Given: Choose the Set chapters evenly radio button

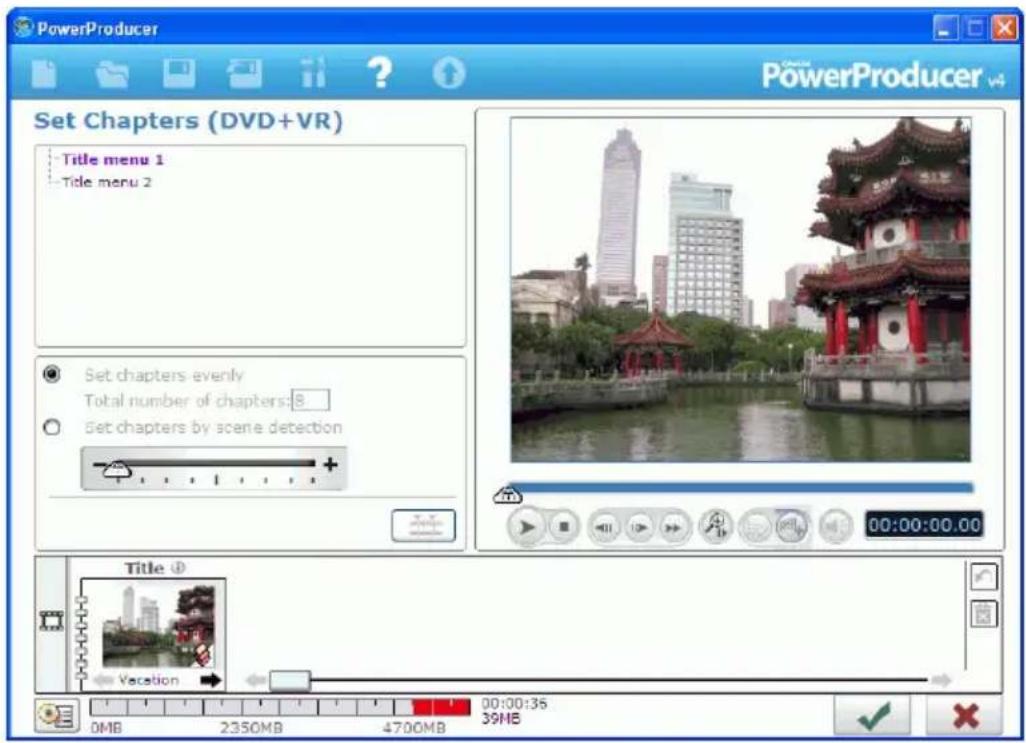Looking at the screenshot, I should (x=52, y=375).
